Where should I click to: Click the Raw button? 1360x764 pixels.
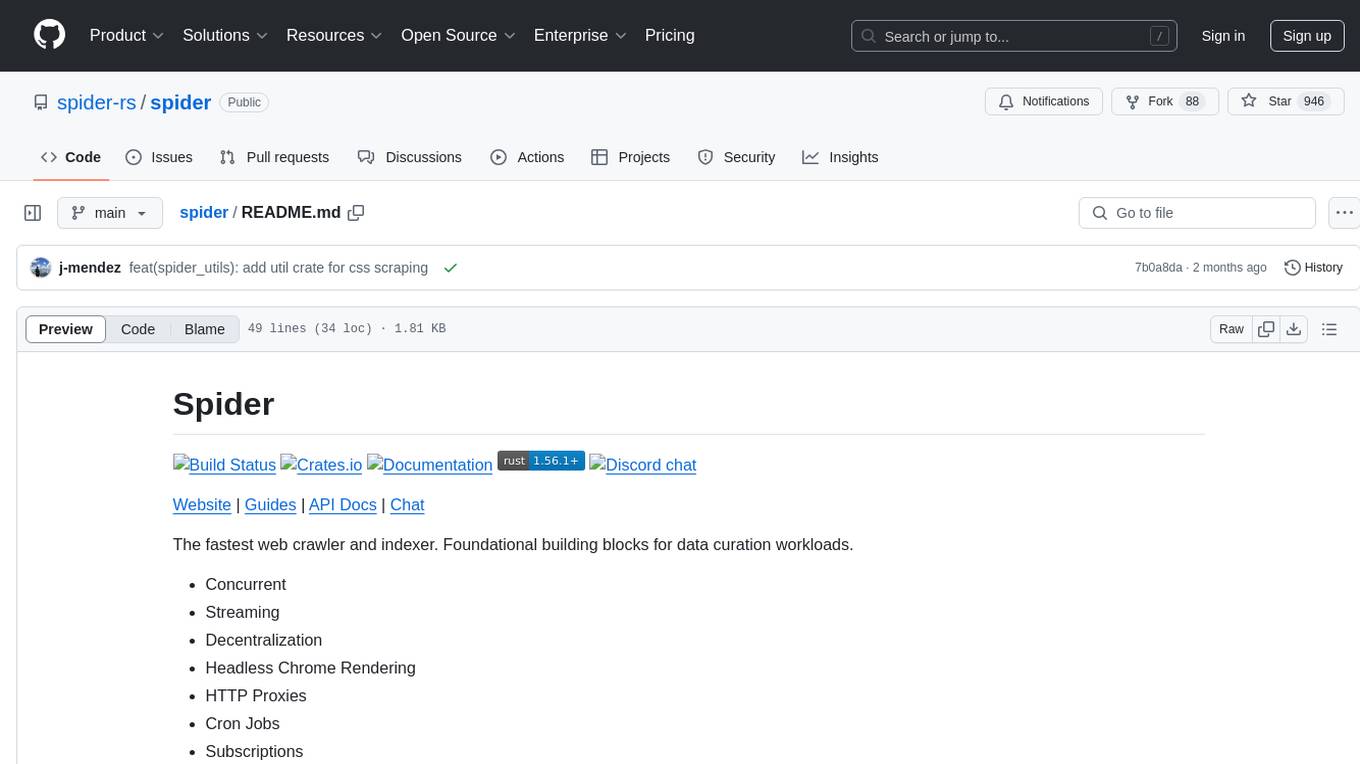click(1231, 329)
